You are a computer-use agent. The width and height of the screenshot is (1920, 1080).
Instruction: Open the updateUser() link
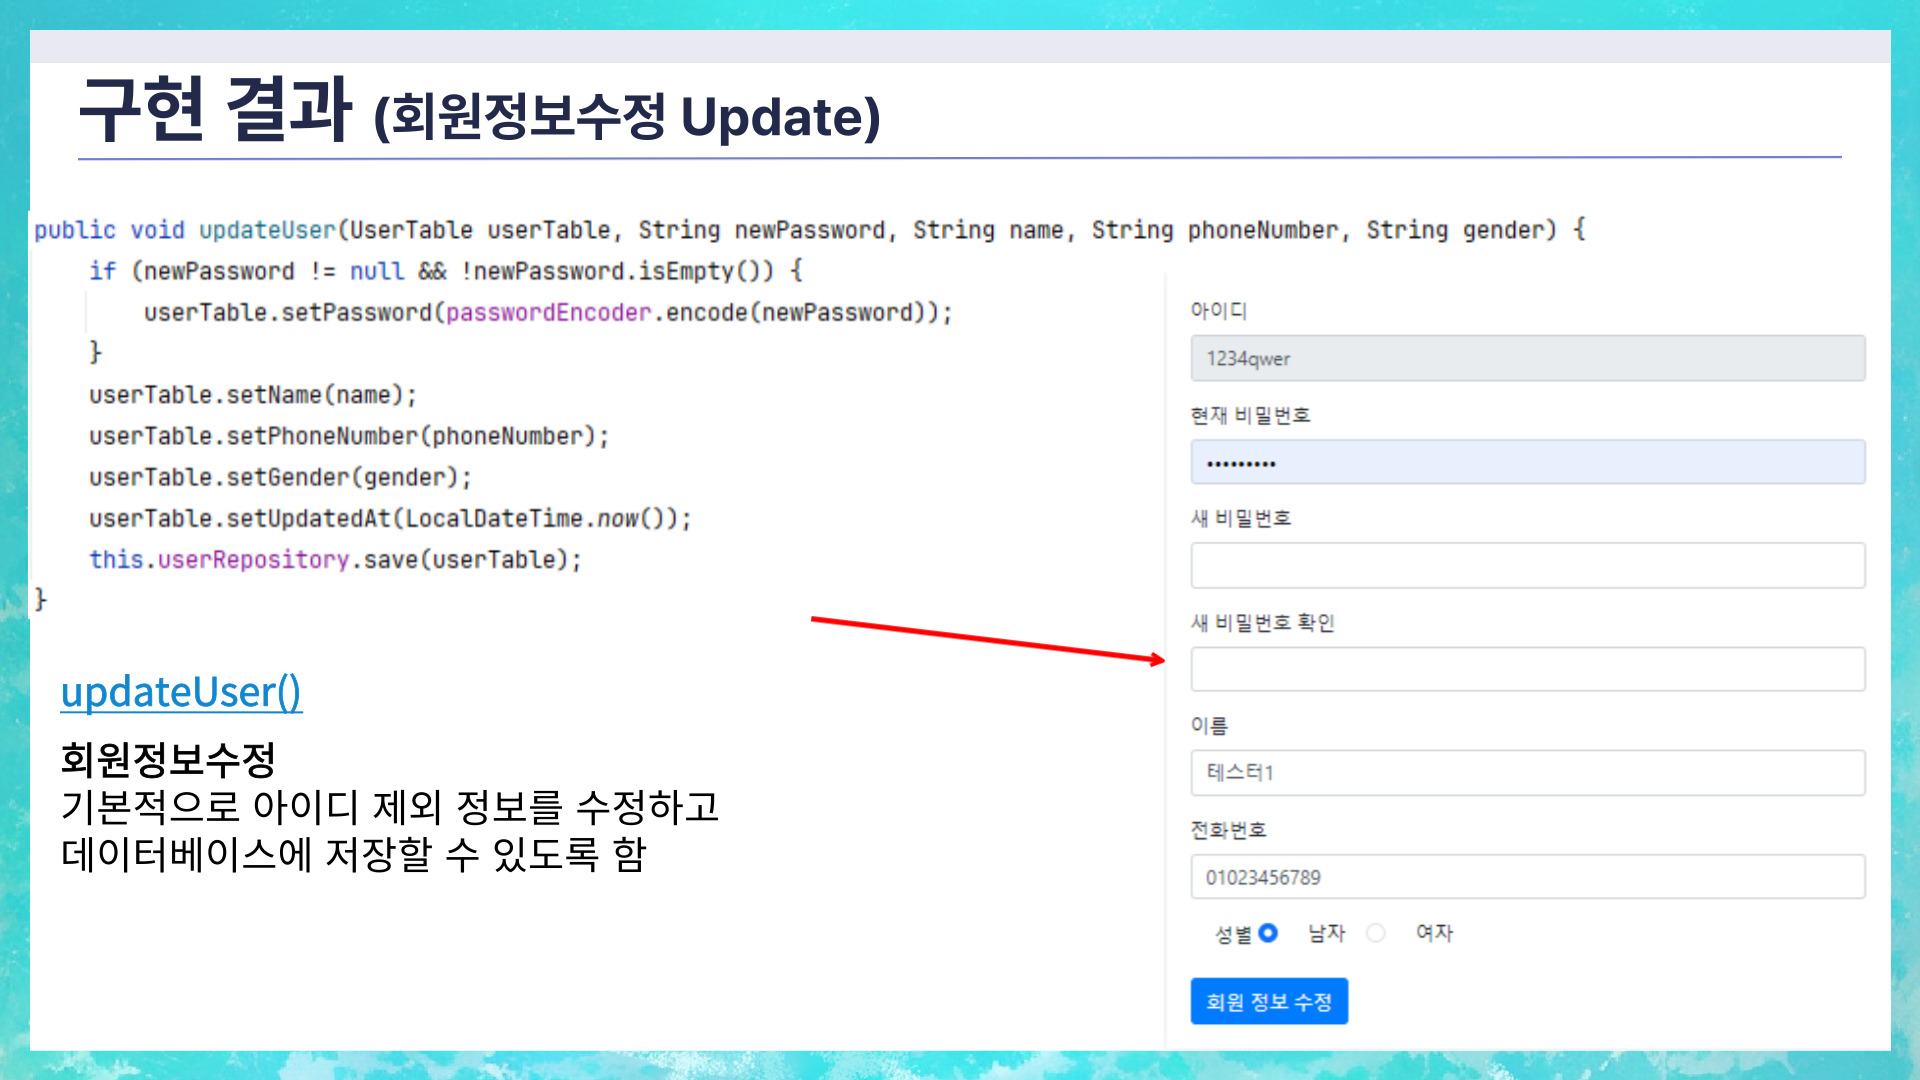tap(181, 692)
